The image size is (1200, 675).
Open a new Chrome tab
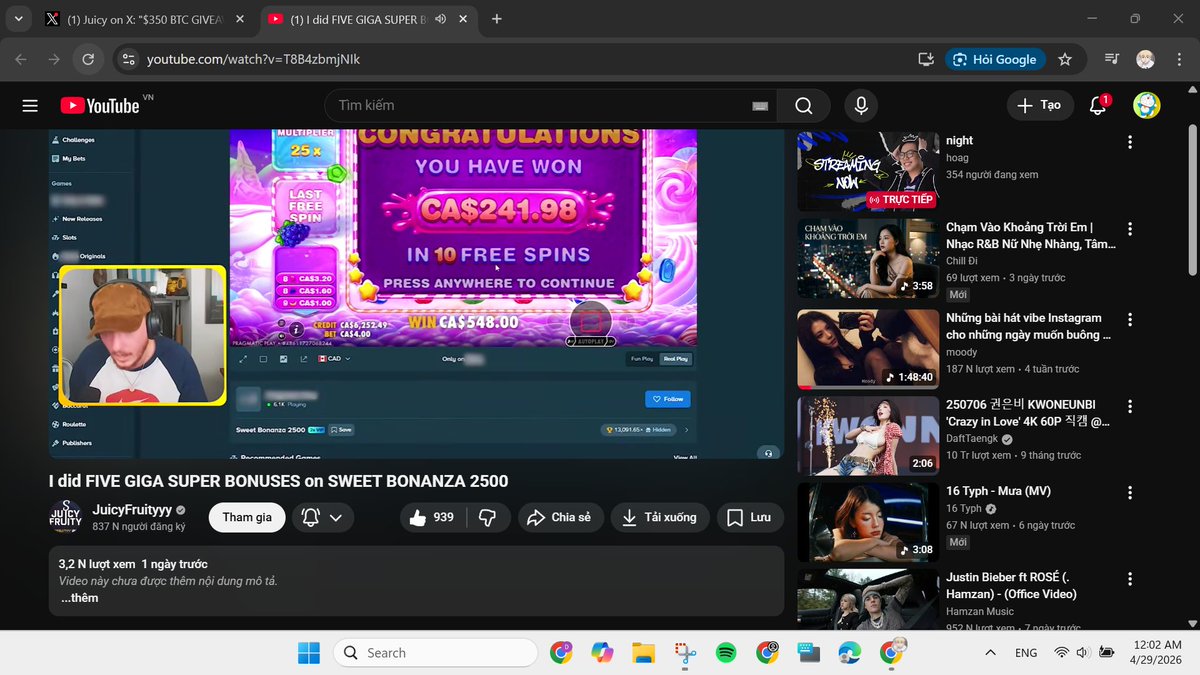point(497,19)
